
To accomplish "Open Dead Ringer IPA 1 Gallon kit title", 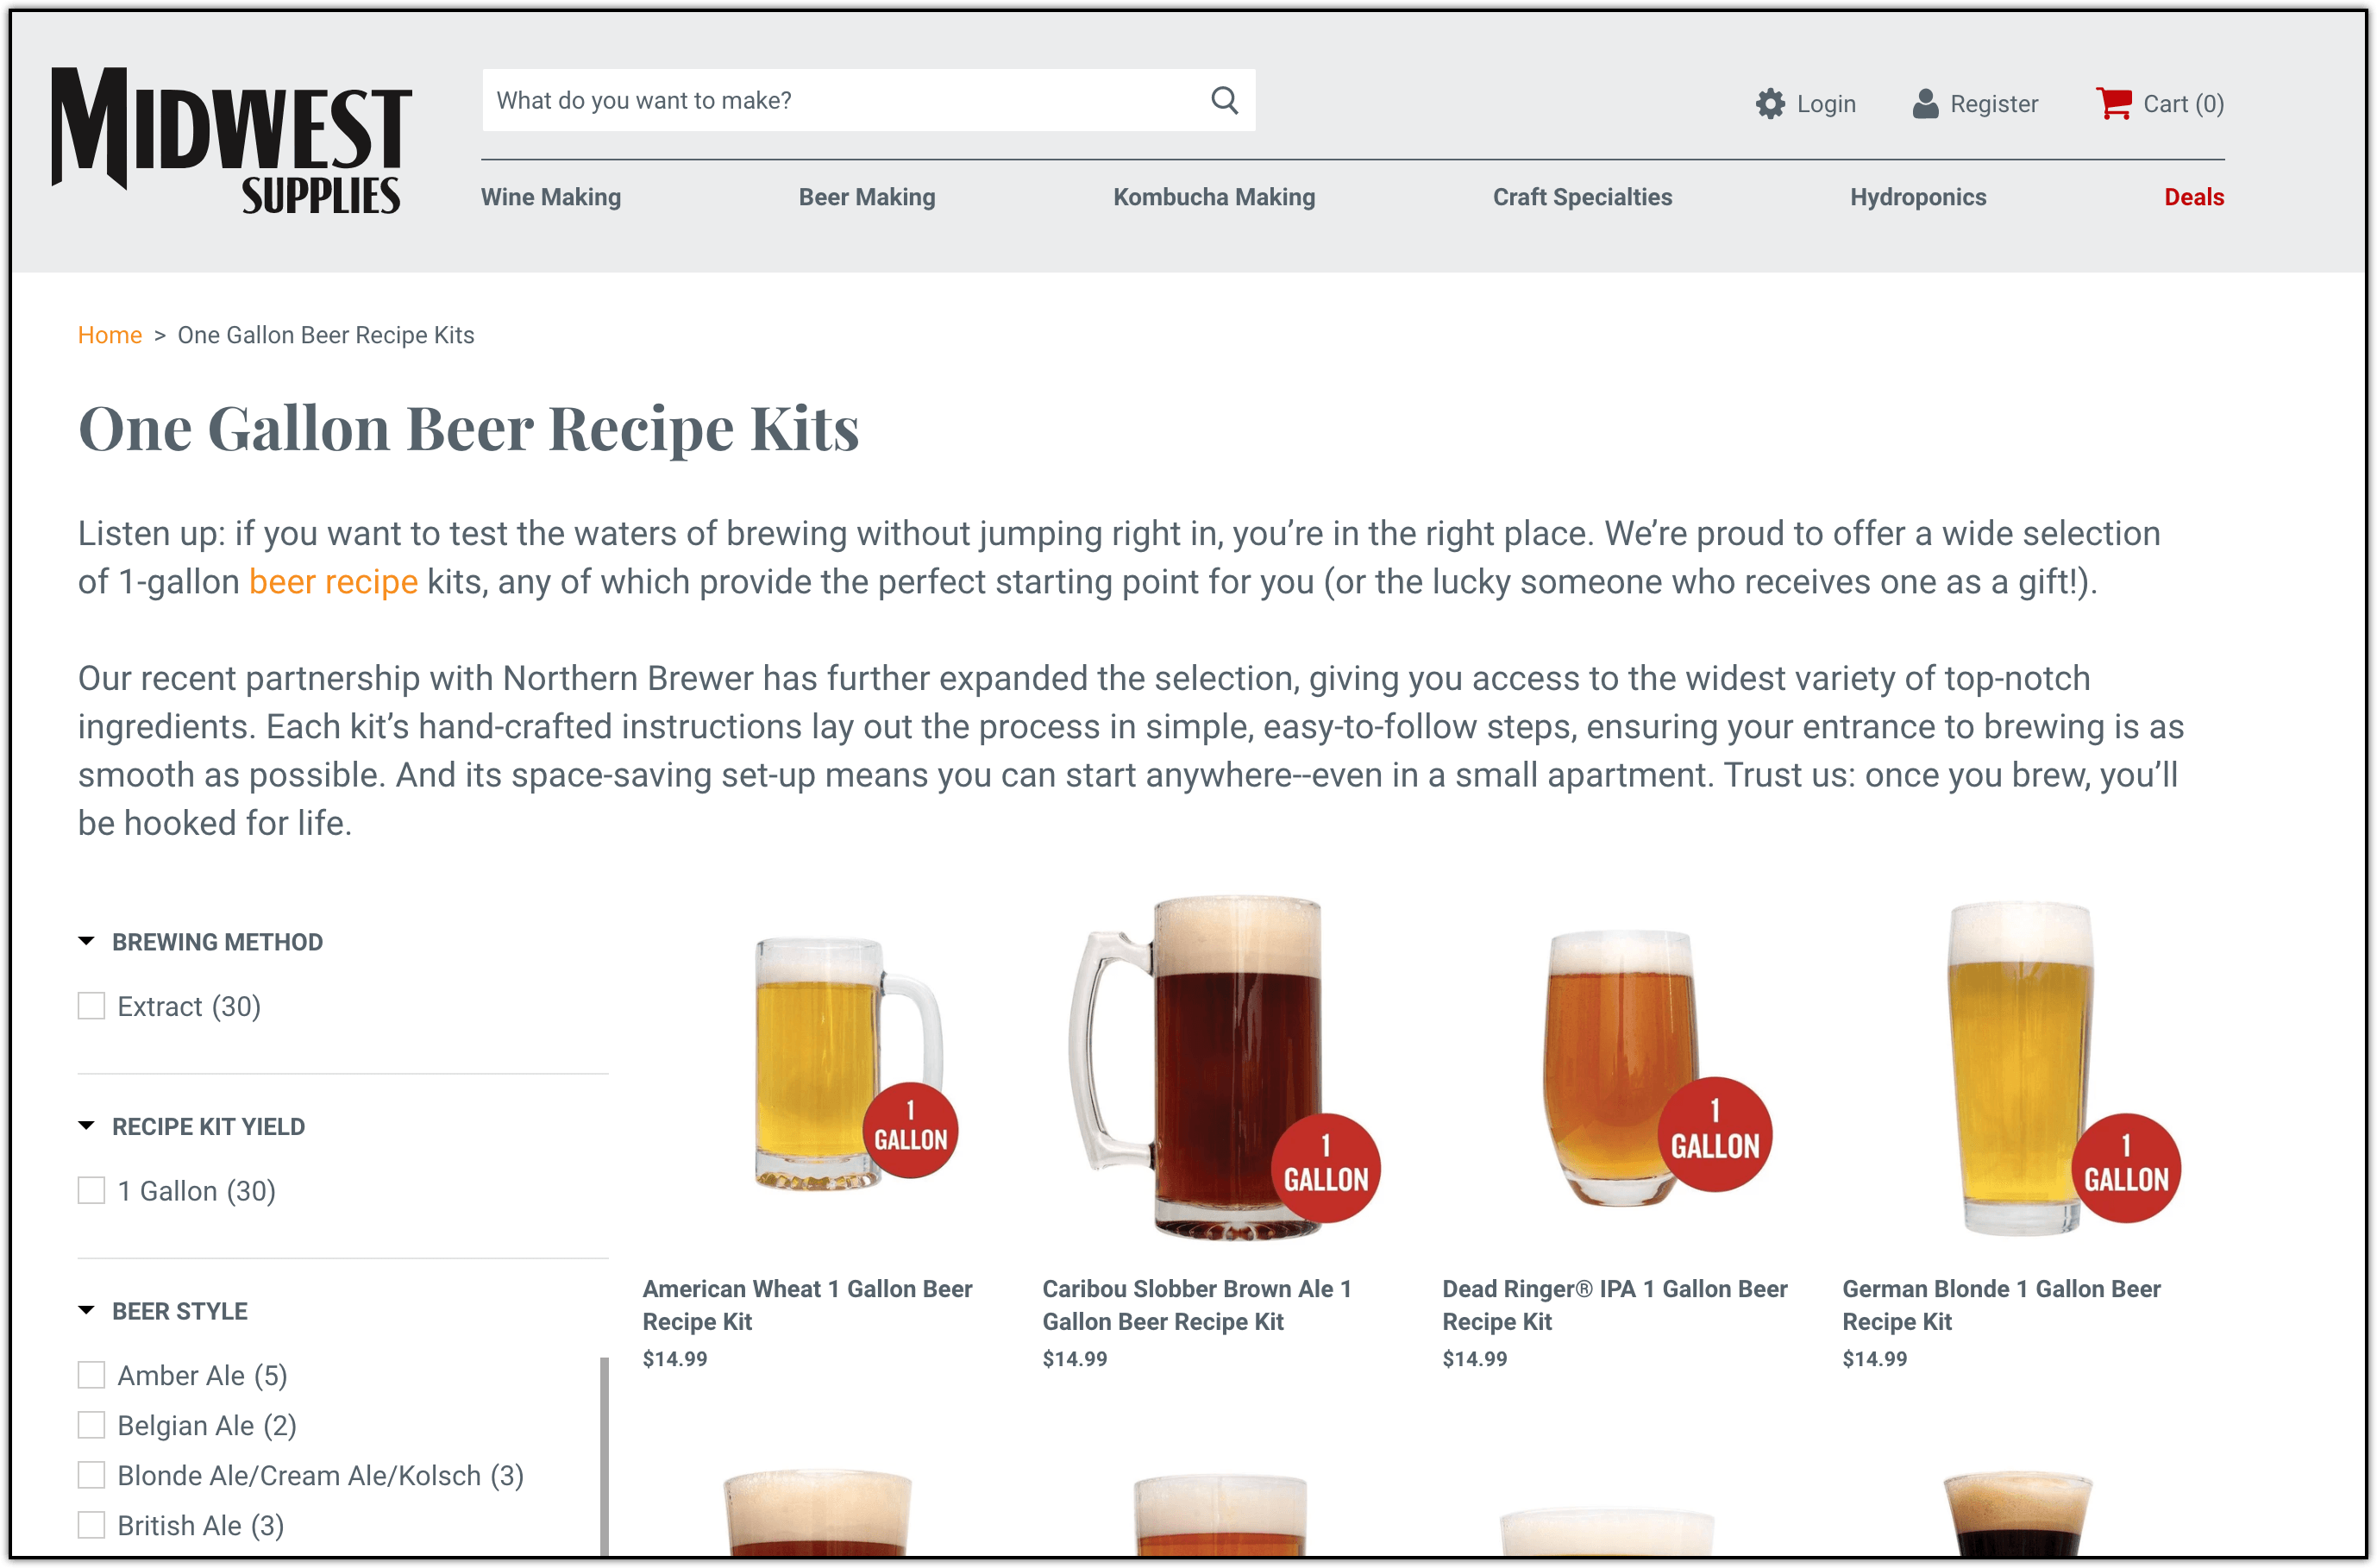I will pyautogui.click(x=1614, y=1305).
